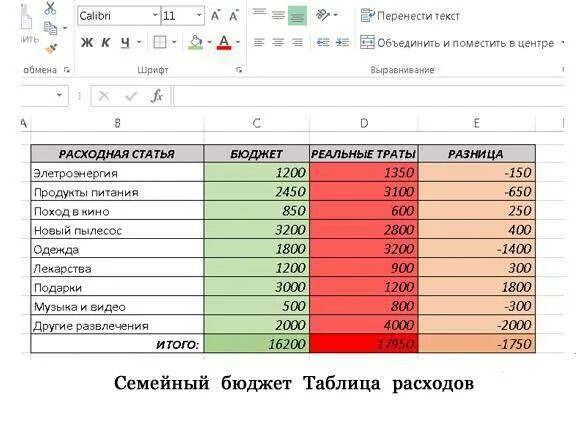Toggle the highlighted bottom align button

pos(297,16)
